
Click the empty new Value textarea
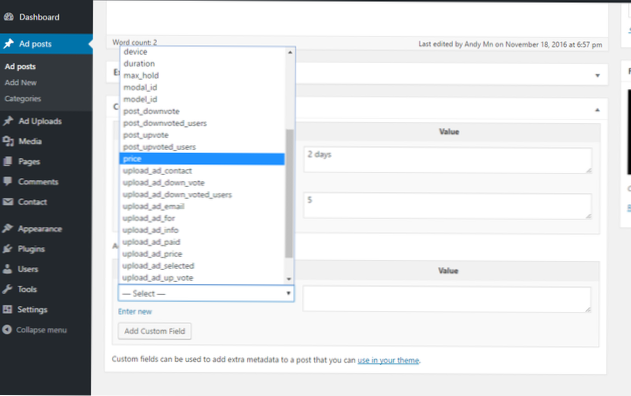click(447, 299)
